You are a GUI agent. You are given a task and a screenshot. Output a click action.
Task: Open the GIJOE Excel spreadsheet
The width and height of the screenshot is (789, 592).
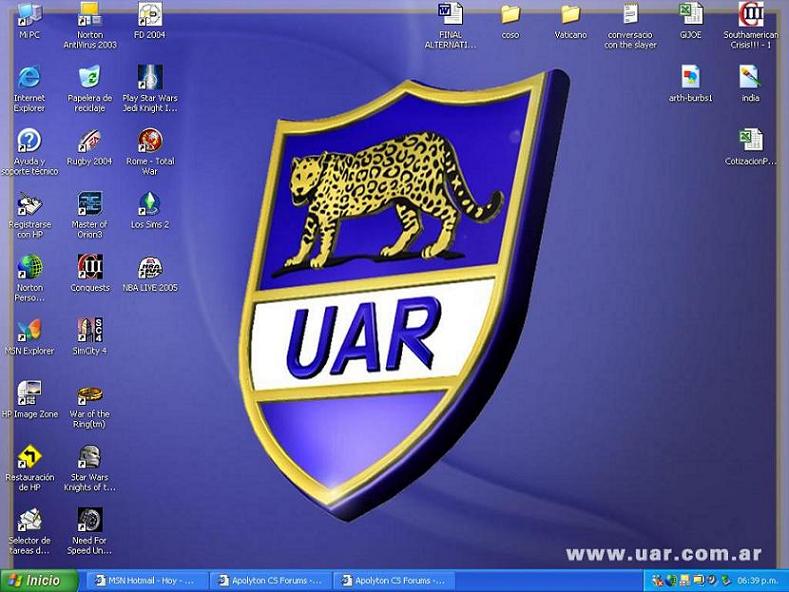691,20
